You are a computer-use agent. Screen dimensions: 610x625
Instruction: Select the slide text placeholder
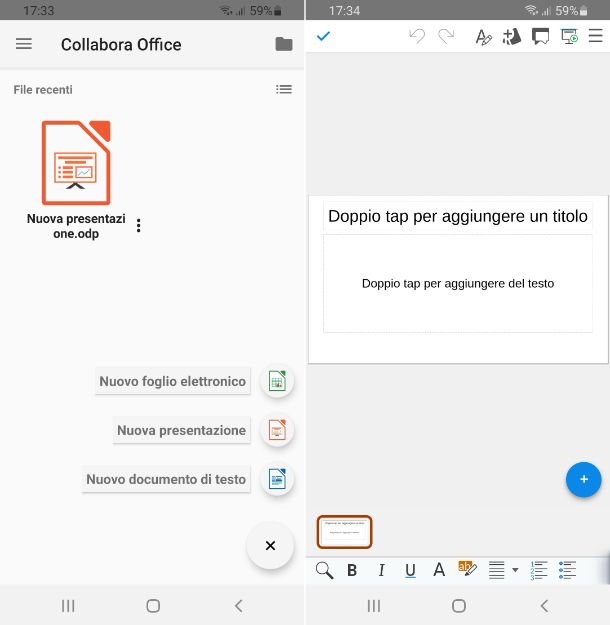[458, 283]
